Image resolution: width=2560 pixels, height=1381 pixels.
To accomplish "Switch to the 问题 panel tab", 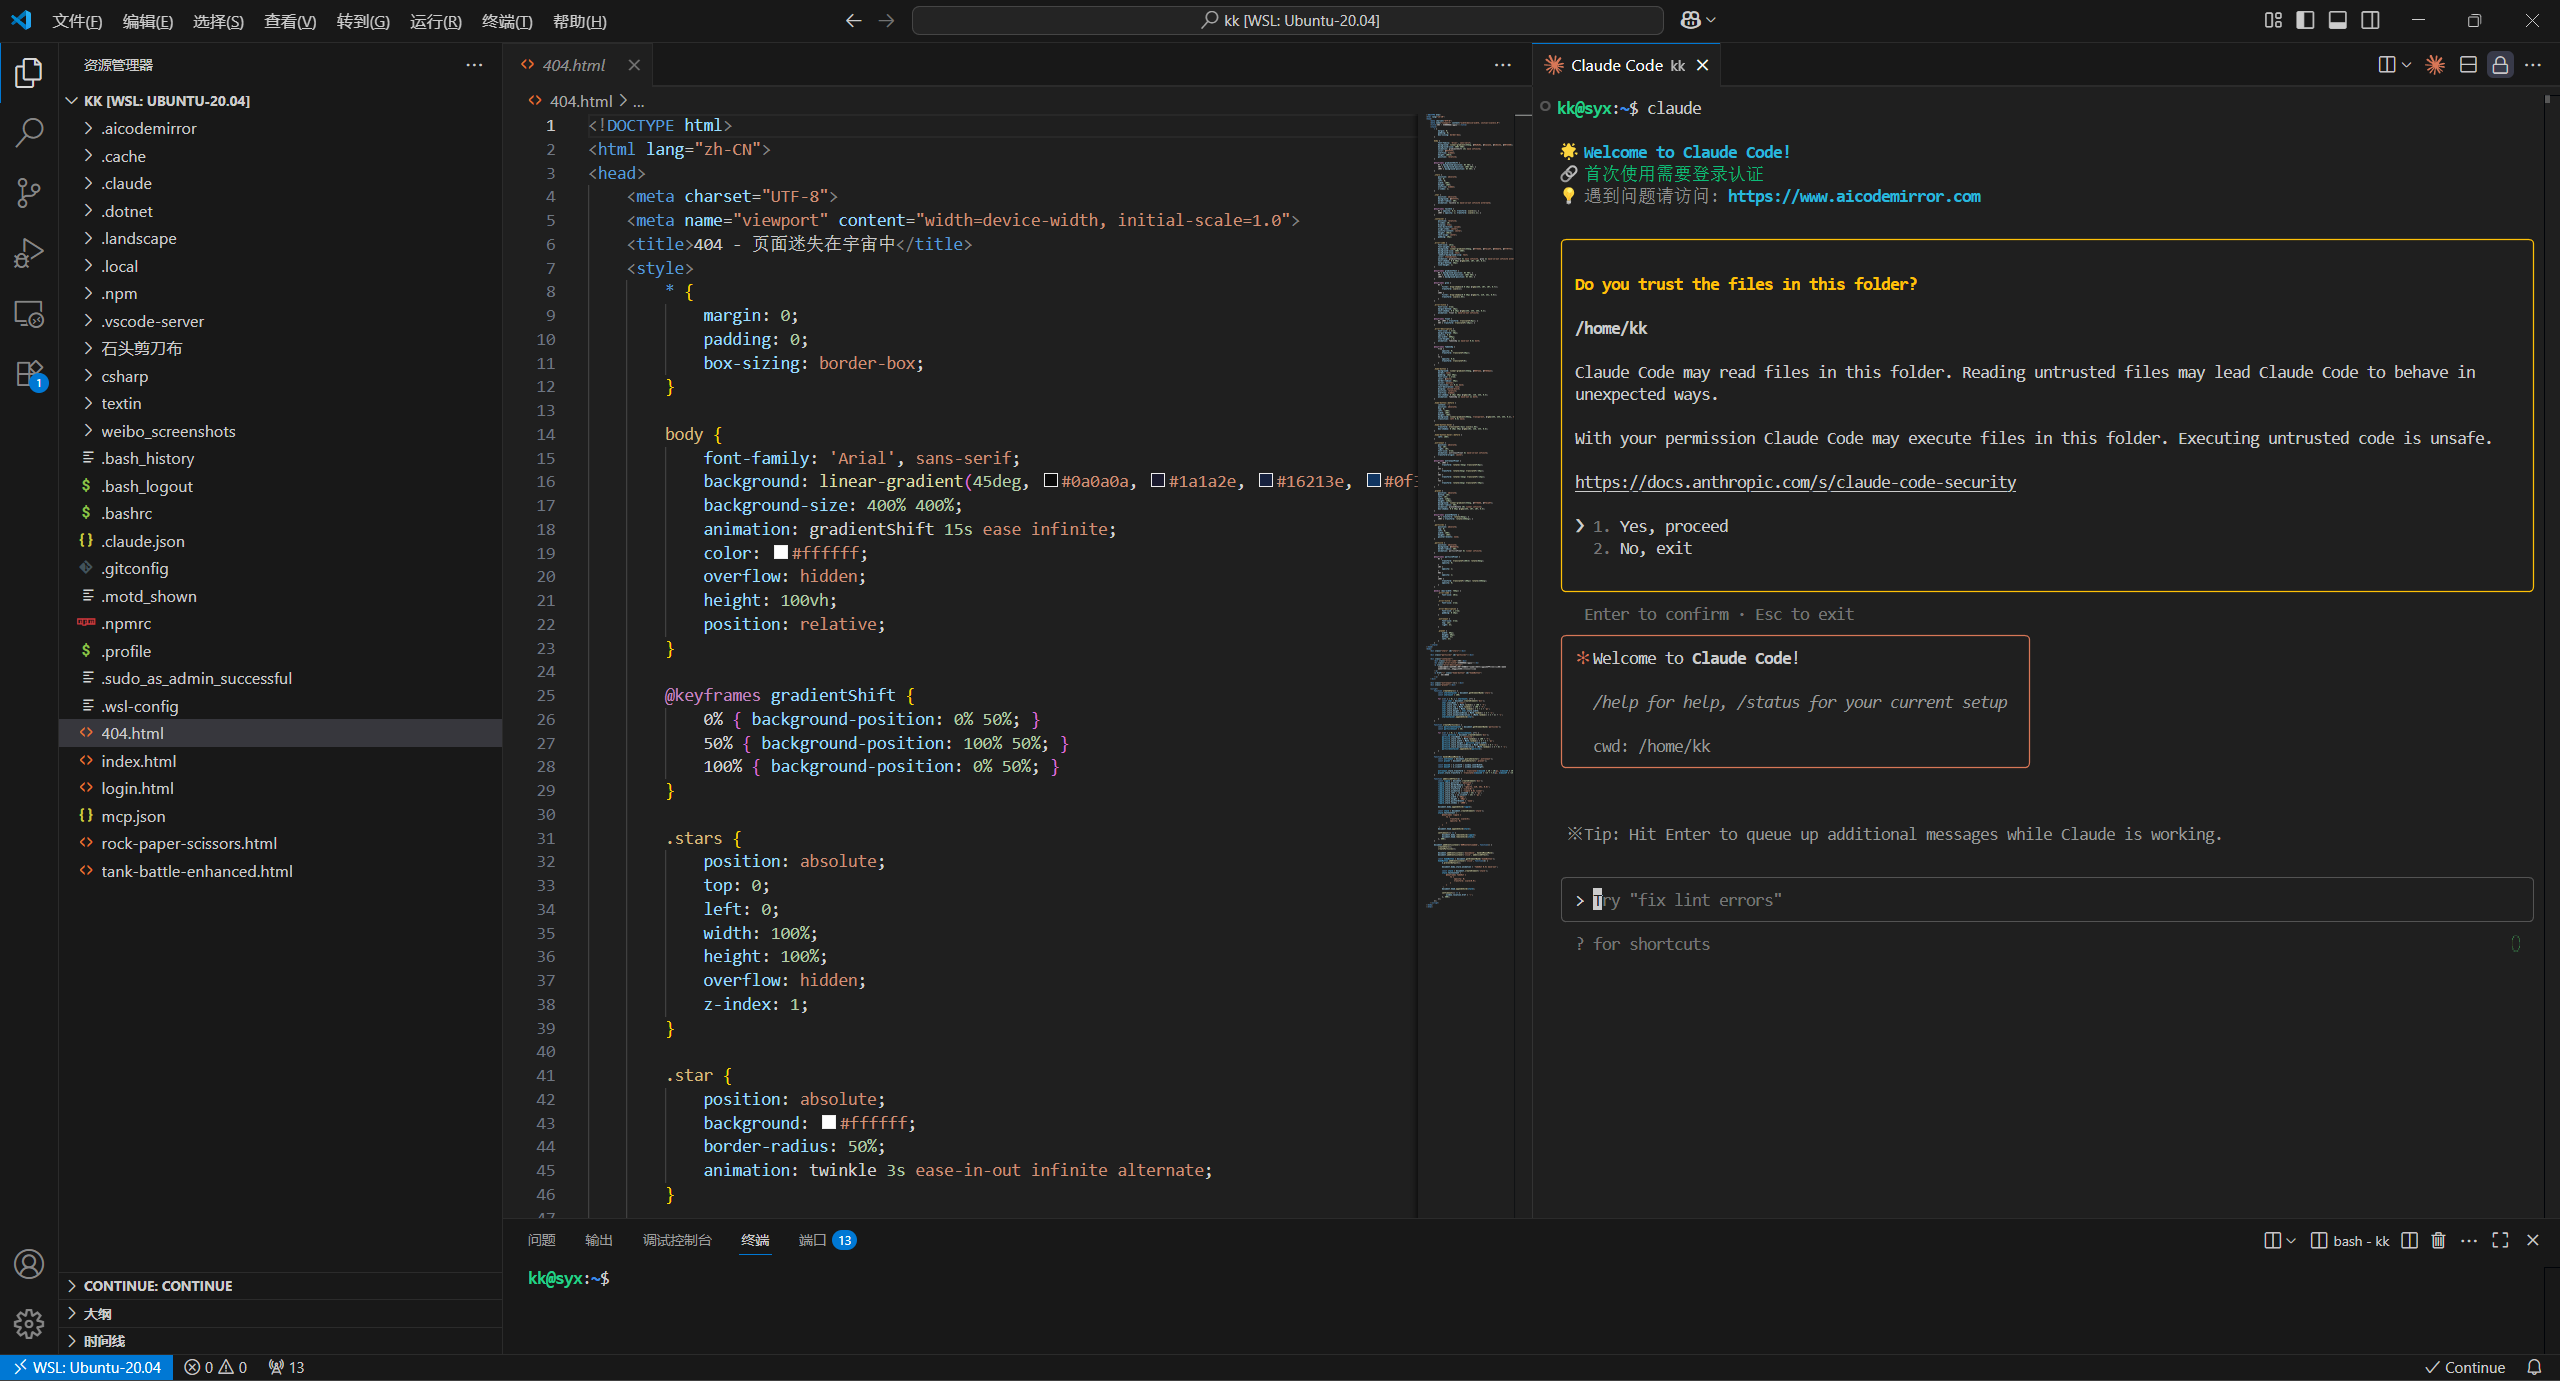I will [x=541, y=1240].
